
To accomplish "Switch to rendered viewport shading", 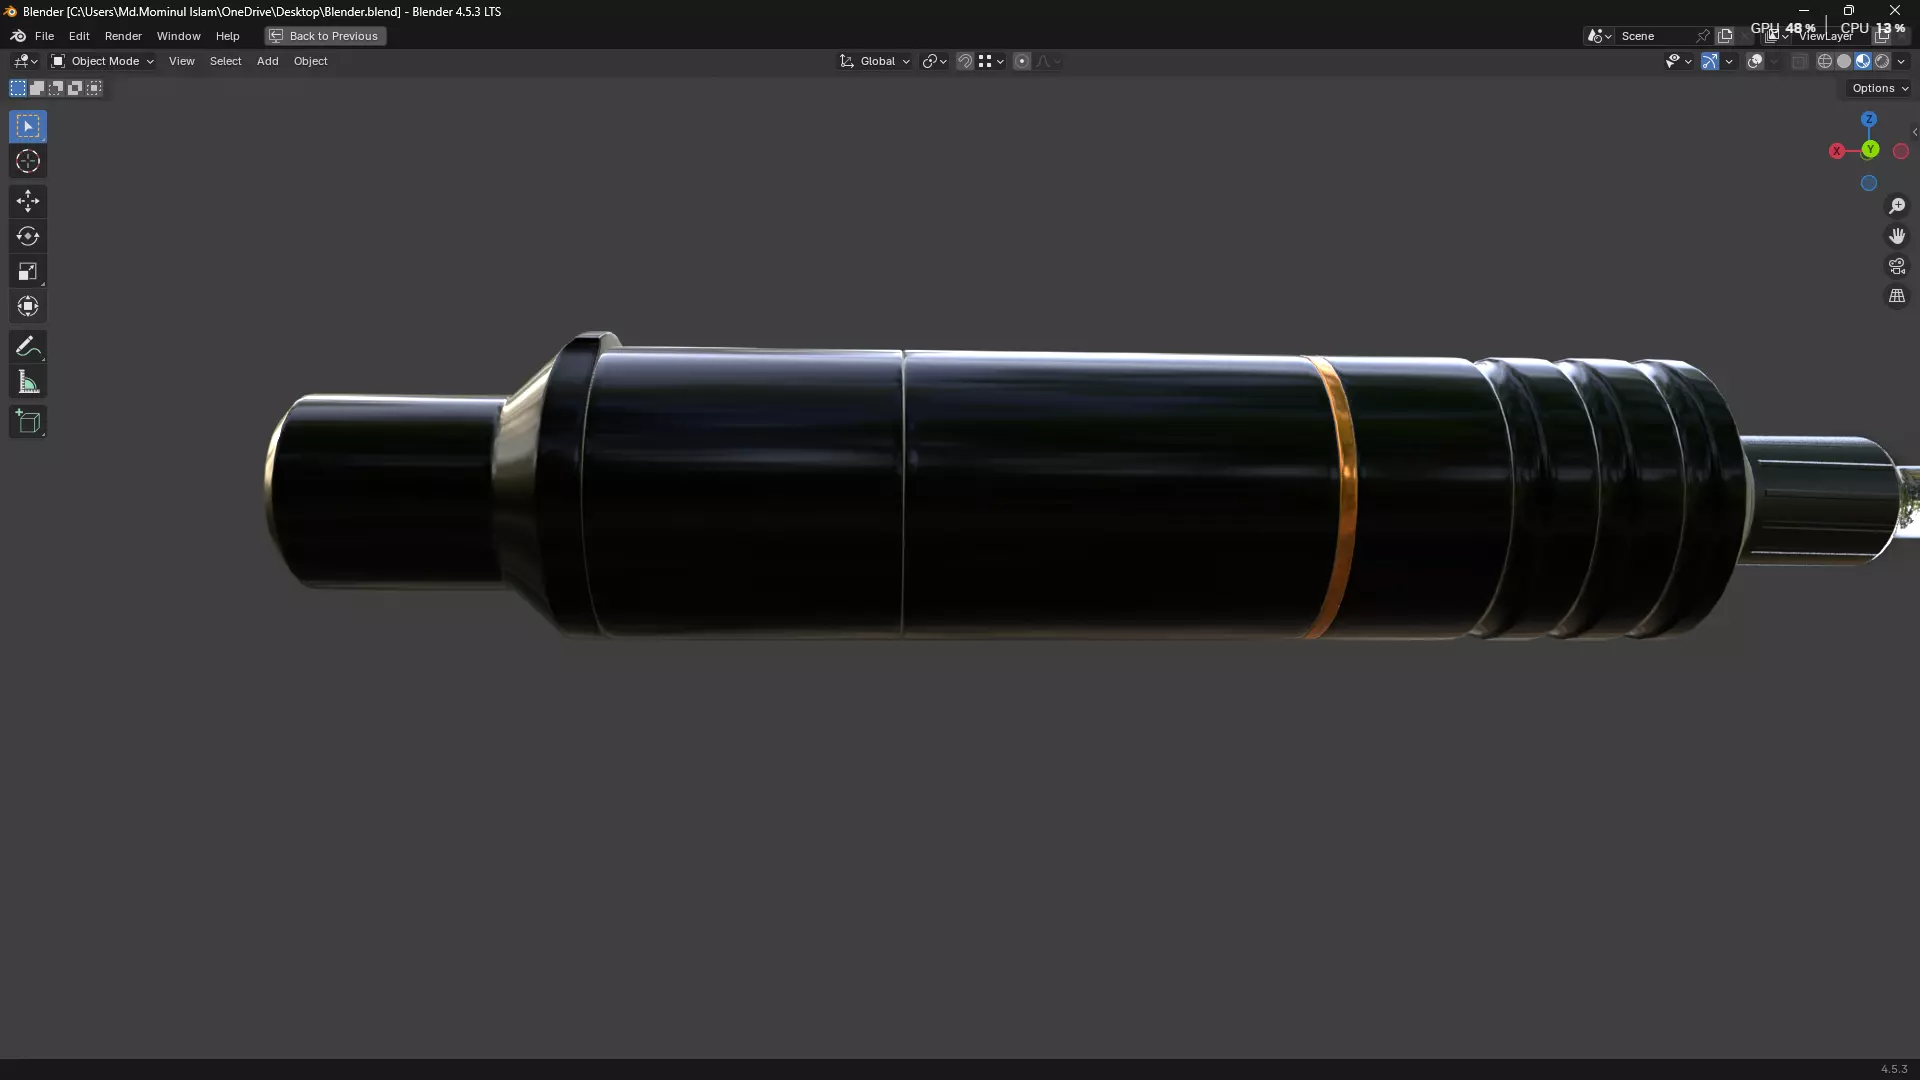I will point(1882,61).
